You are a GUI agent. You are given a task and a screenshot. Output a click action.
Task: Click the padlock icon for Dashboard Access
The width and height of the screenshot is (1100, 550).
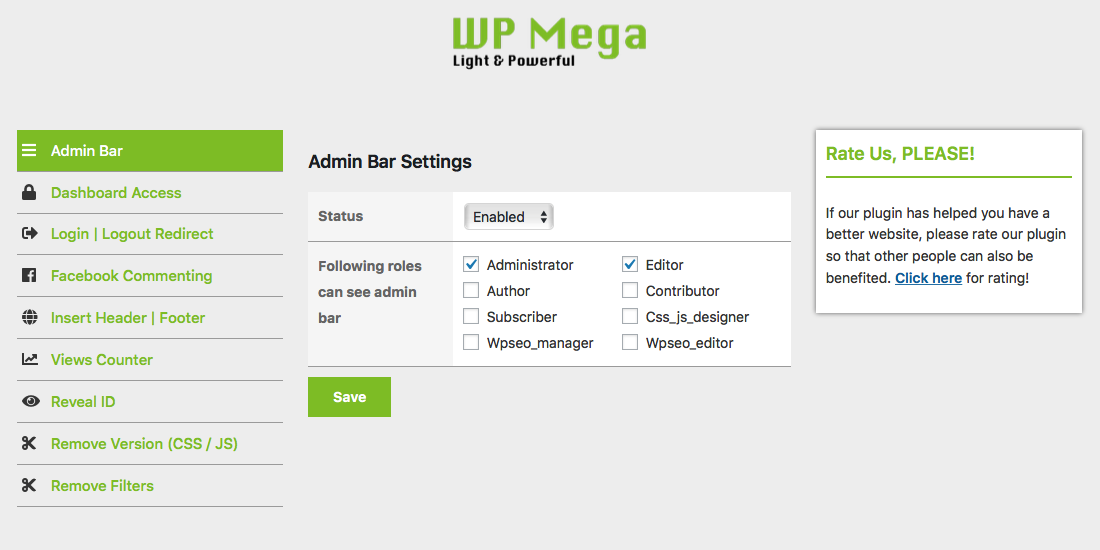(29, 192)
